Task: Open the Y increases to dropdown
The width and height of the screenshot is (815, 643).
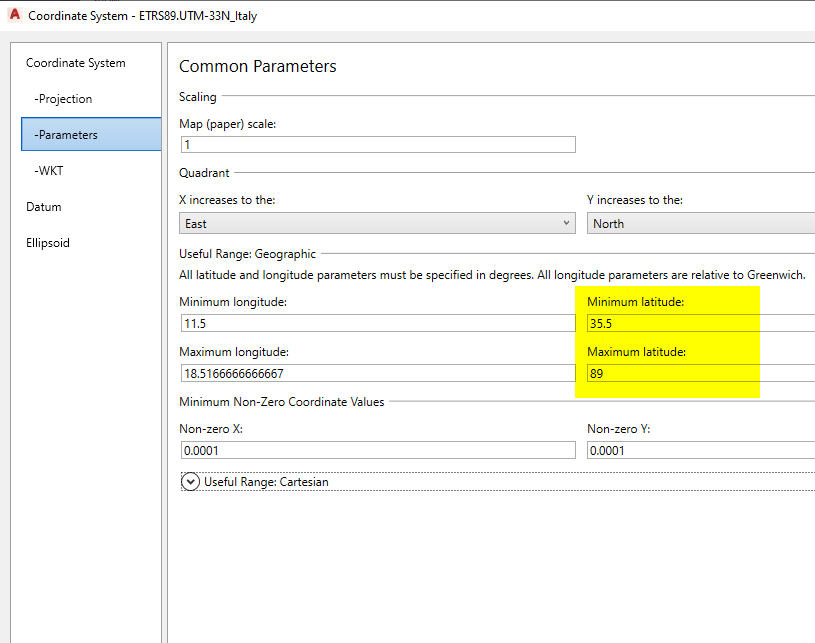Action: [x=700, y=223]
